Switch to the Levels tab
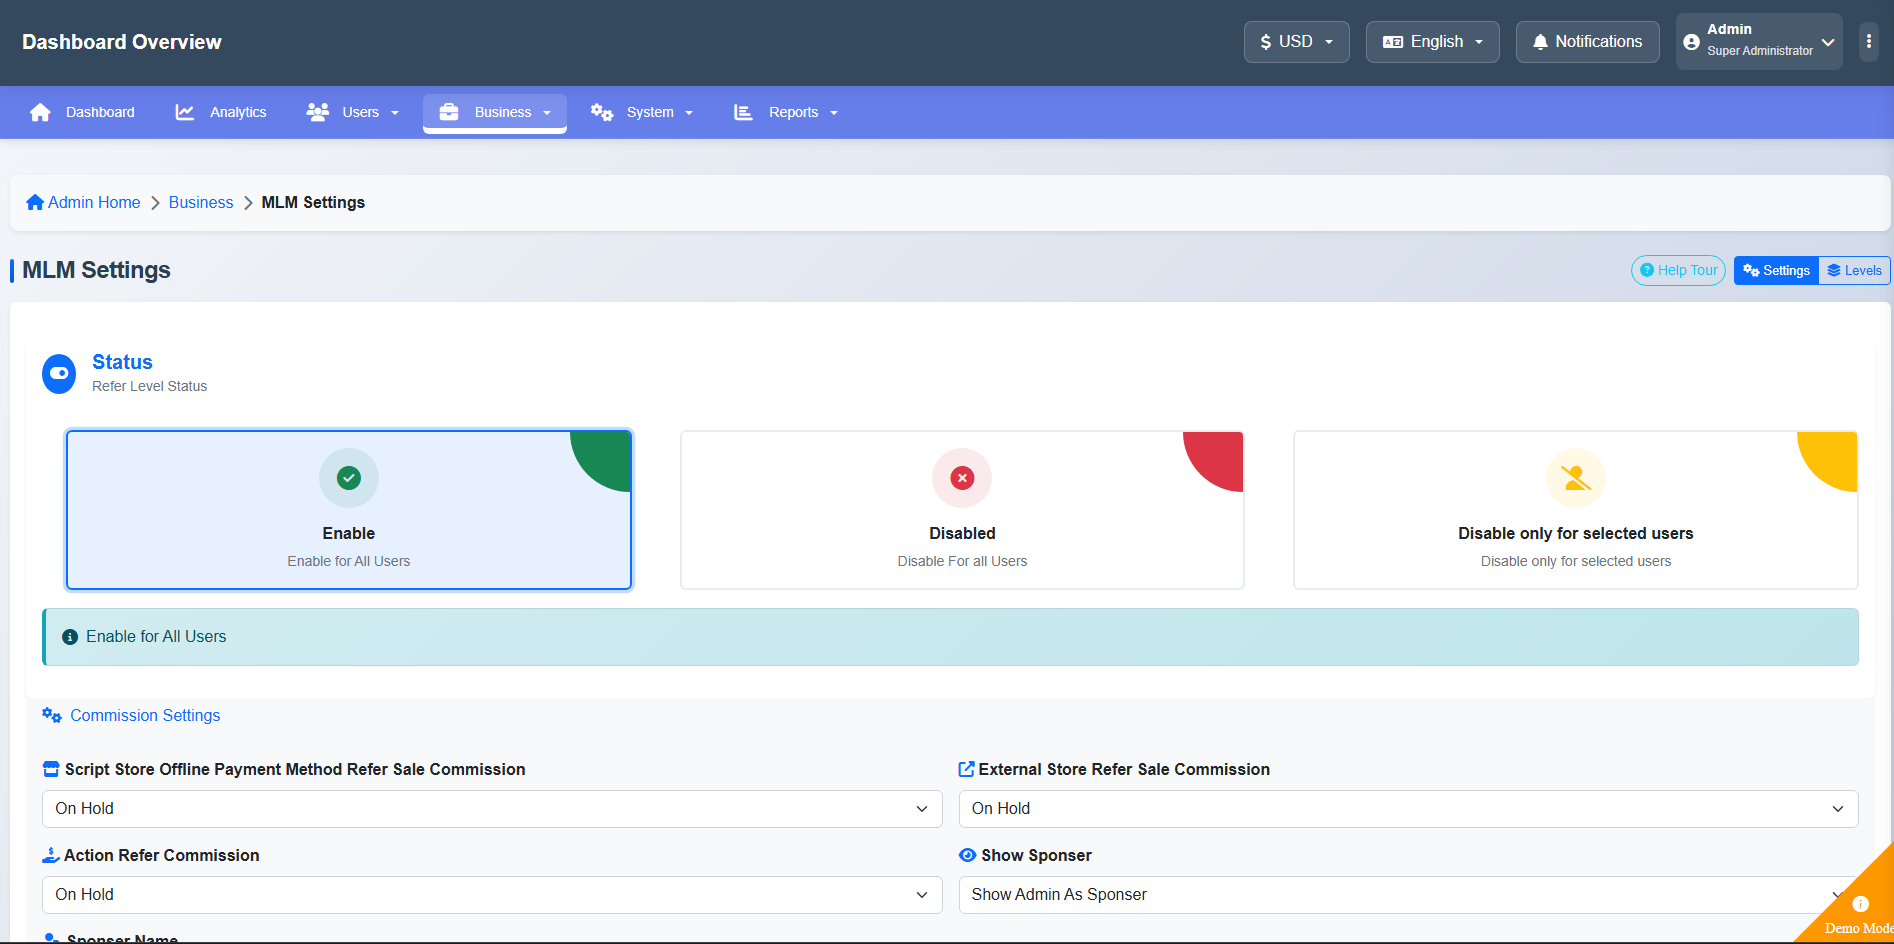 (1854, 271)
